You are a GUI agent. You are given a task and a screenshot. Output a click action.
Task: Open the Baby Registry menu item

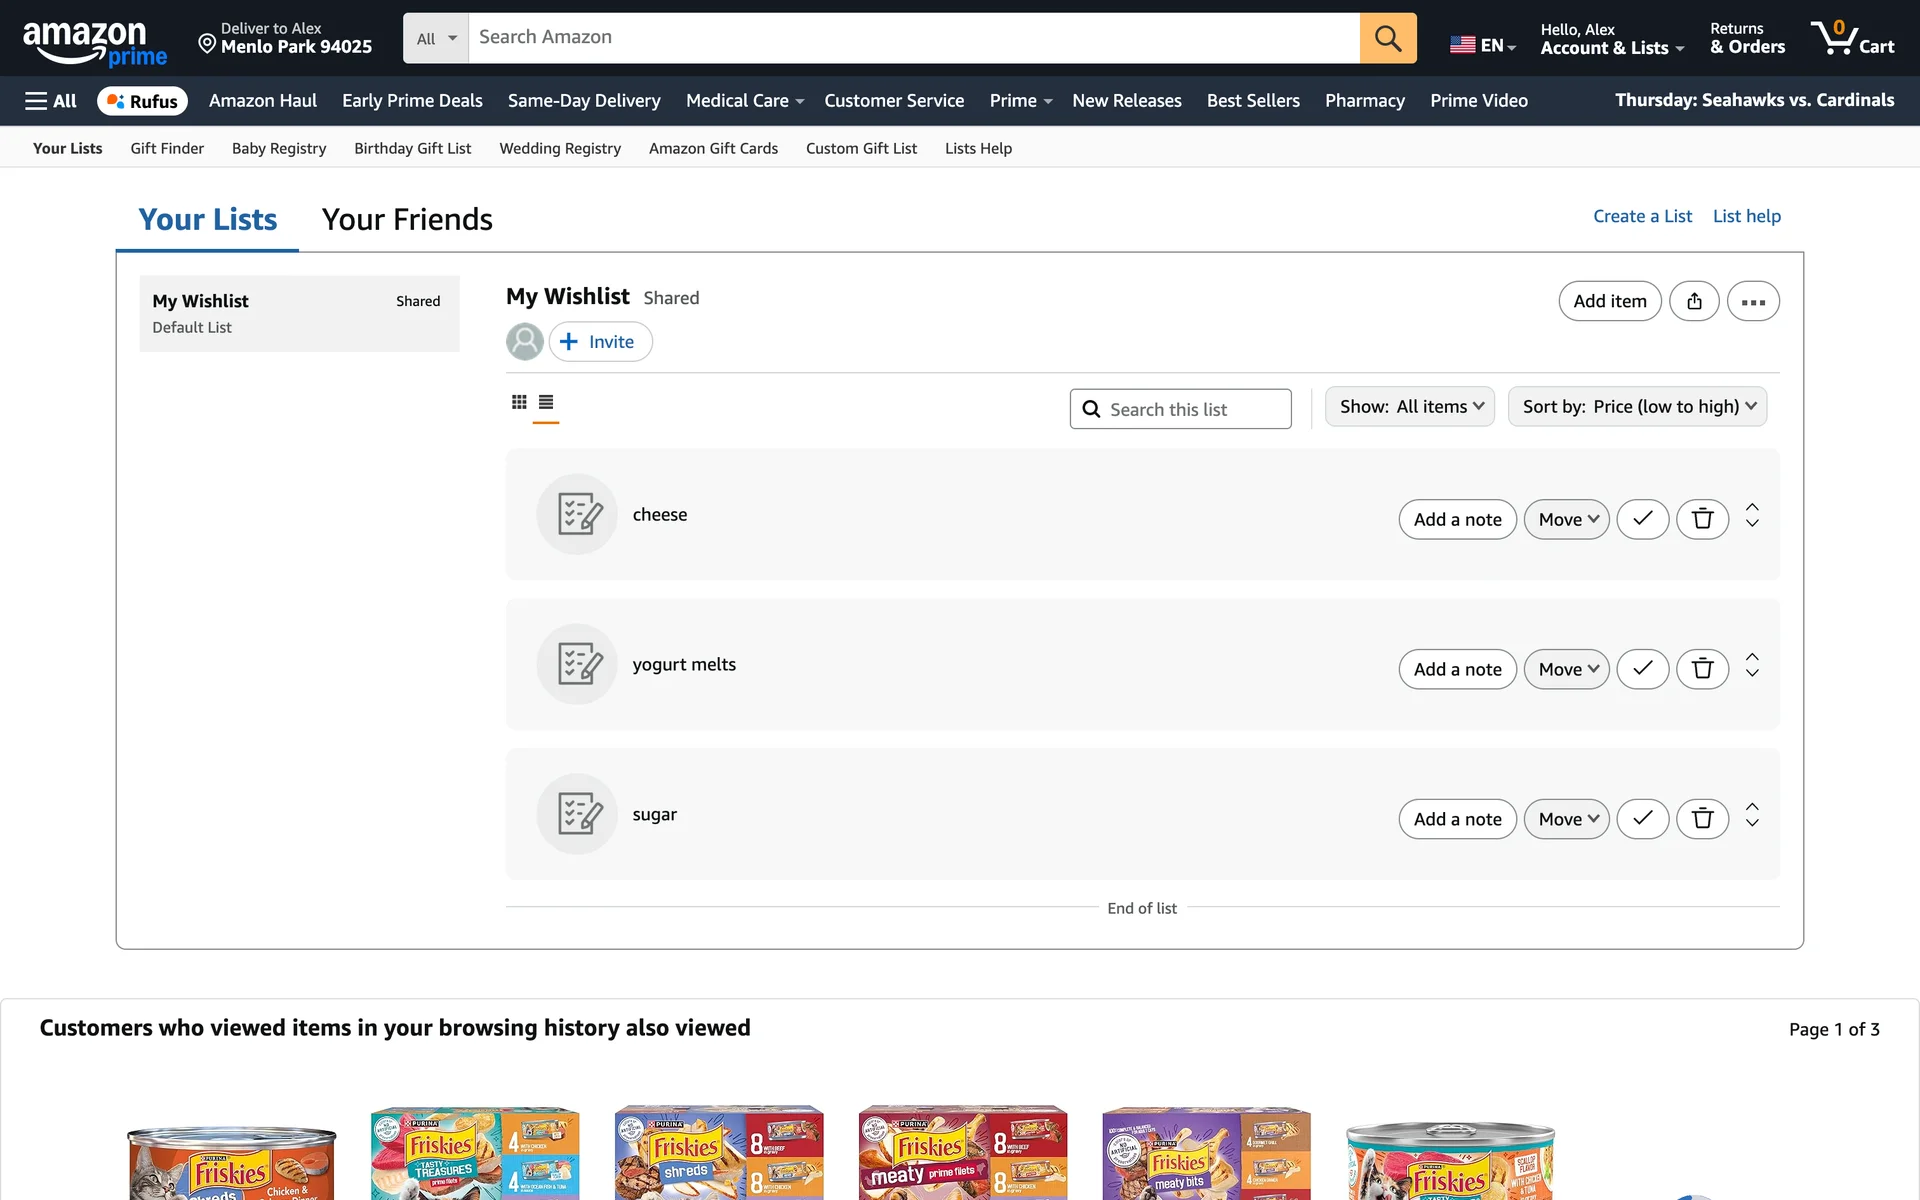pyautogui.click(x=278, y=148)
